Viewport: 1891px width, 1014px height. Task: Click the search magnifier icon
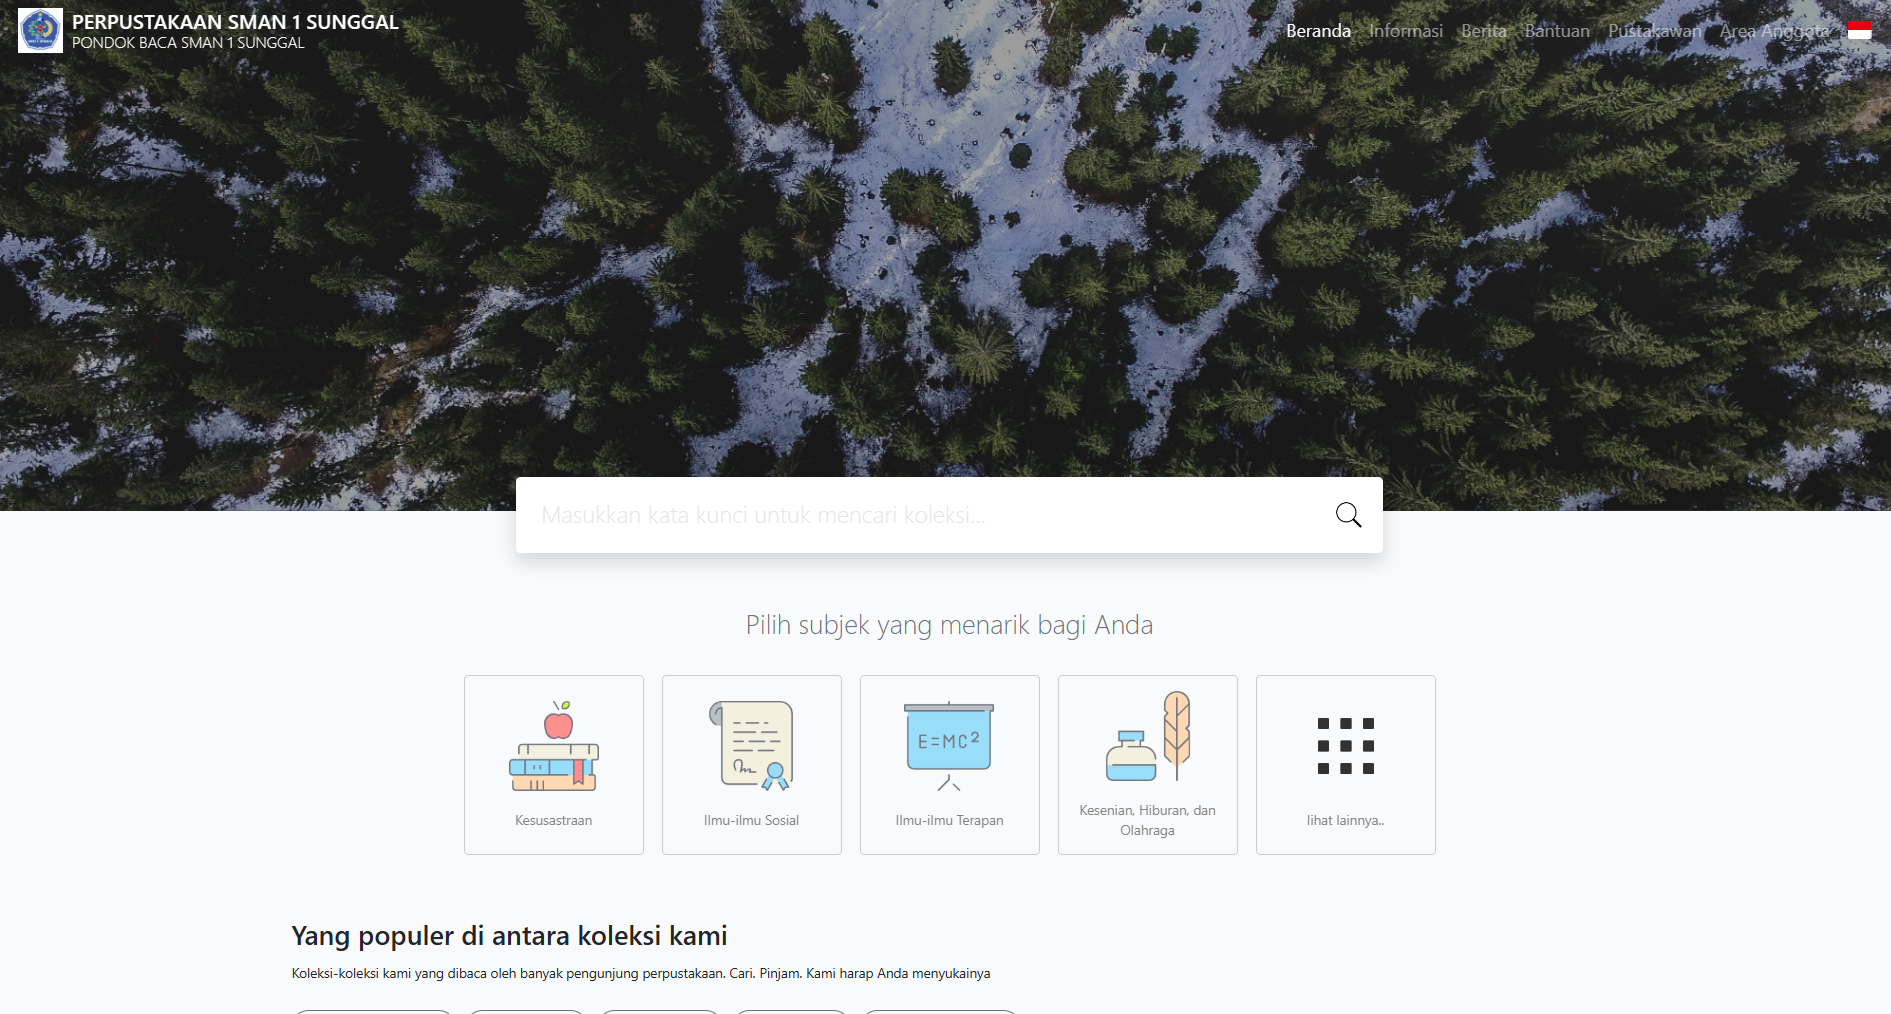1348,515
